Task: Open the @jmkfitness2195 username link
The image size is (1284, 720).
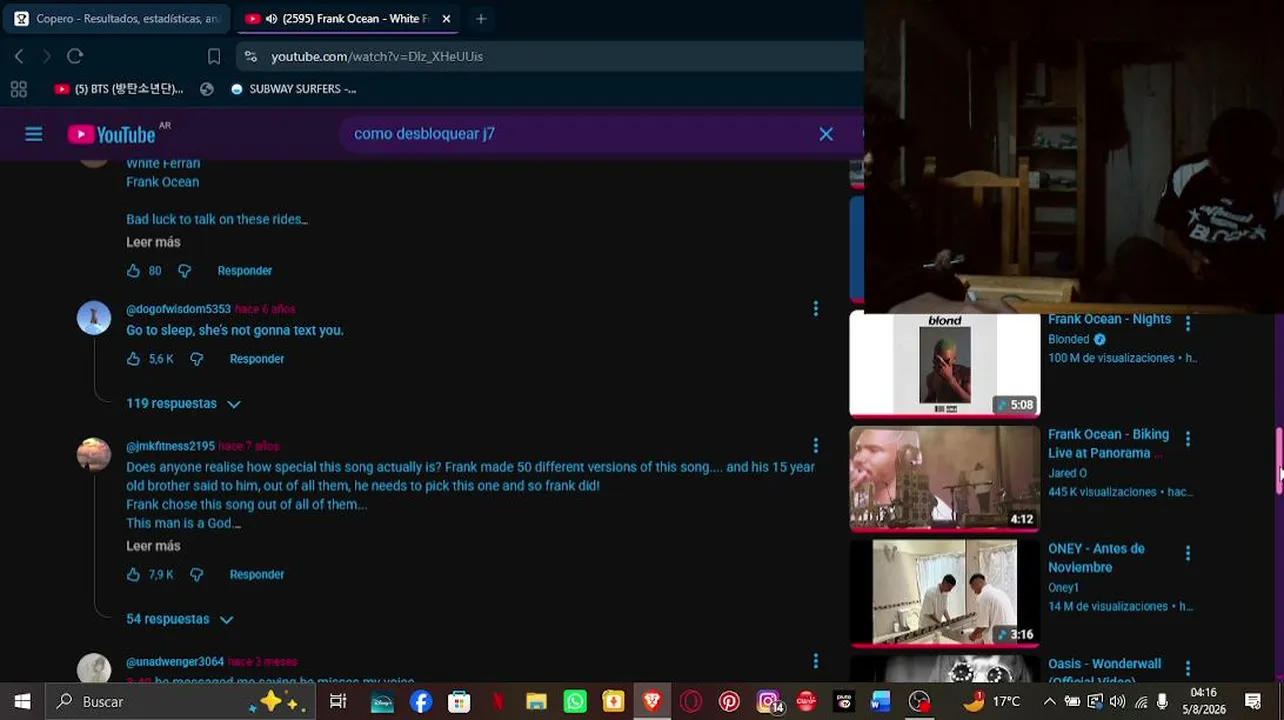Action: coord(170,447)
